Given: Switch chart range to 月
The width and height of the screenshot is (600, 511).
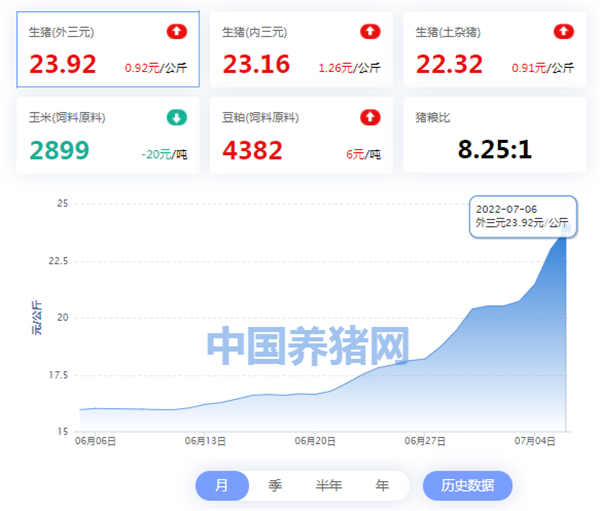Looking at the screenshot, I should tap(222, 486).
